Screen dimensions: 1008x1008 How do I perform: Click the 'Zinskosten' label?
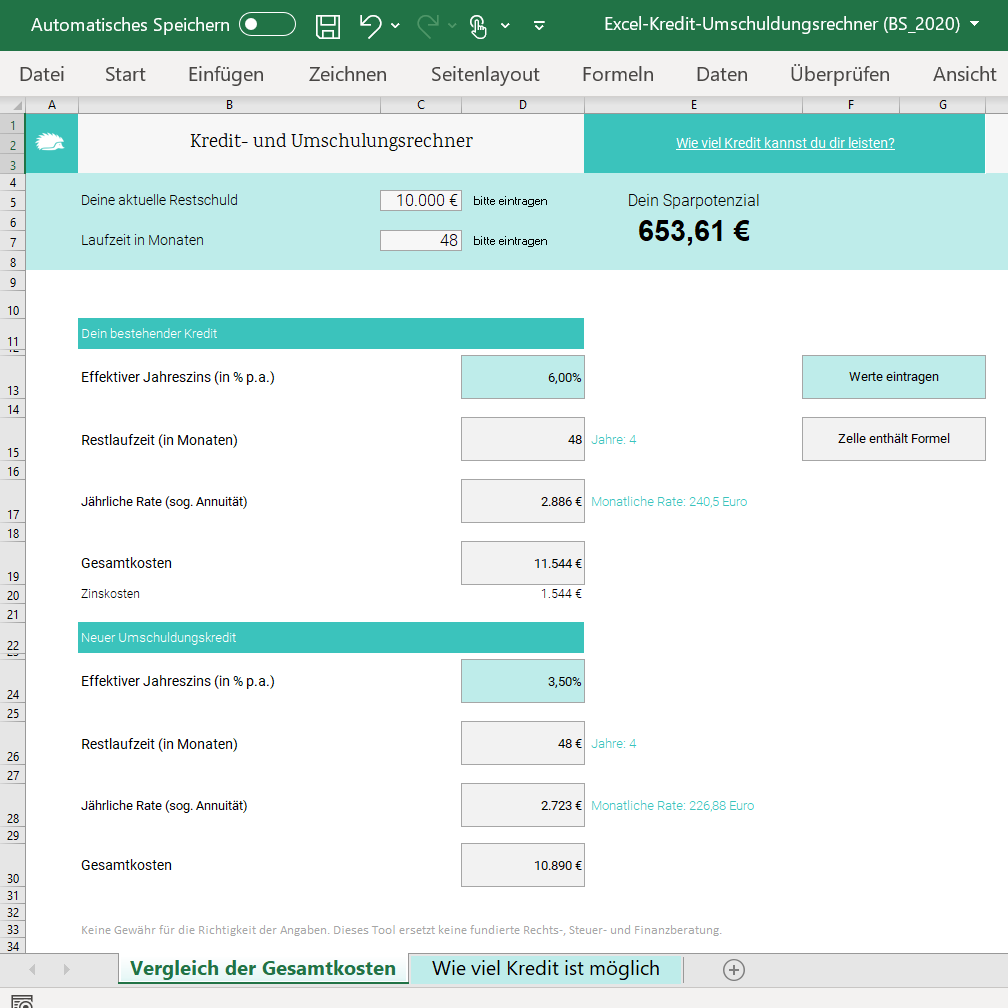110,593
